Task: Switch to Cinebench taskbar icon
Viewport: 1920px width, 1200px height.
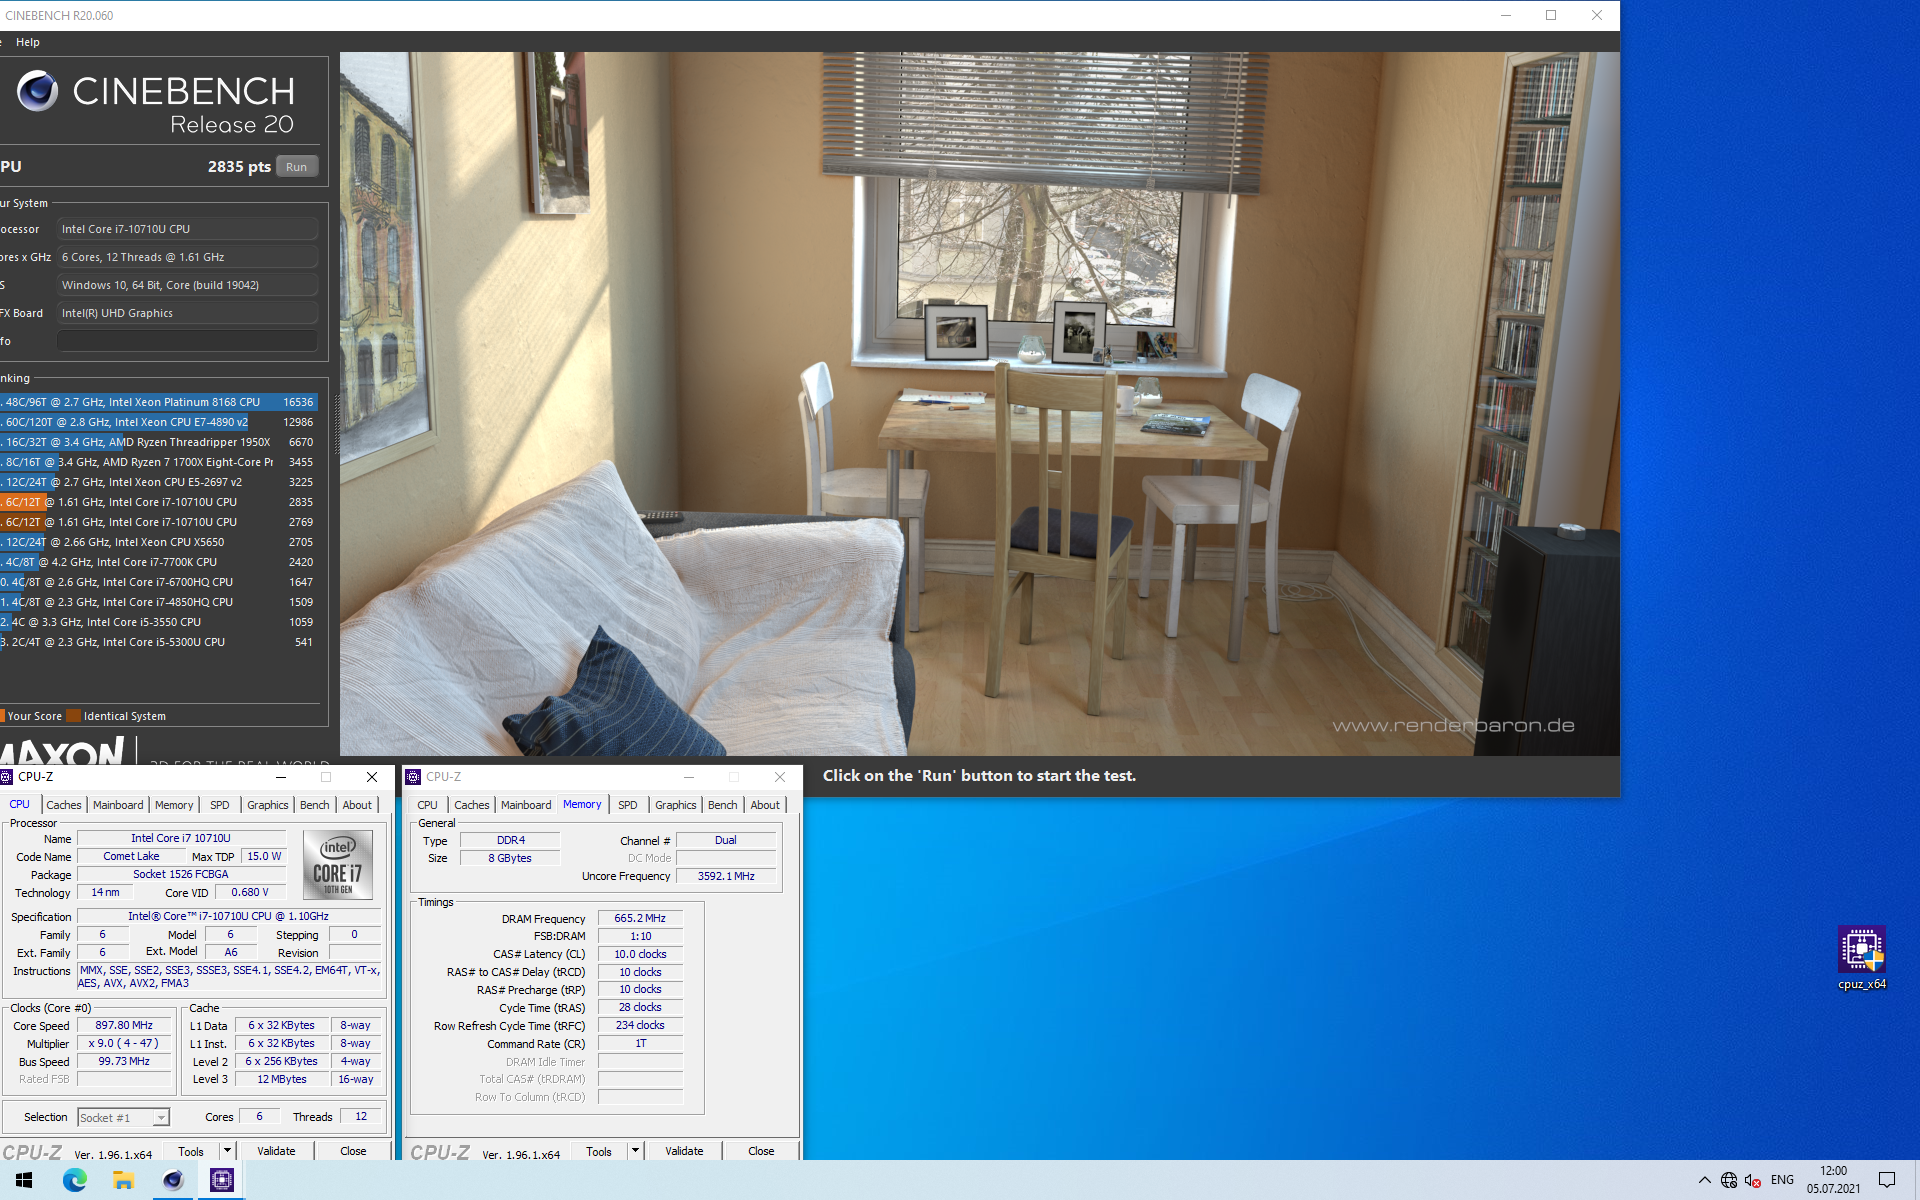Action: point(173,1180)
